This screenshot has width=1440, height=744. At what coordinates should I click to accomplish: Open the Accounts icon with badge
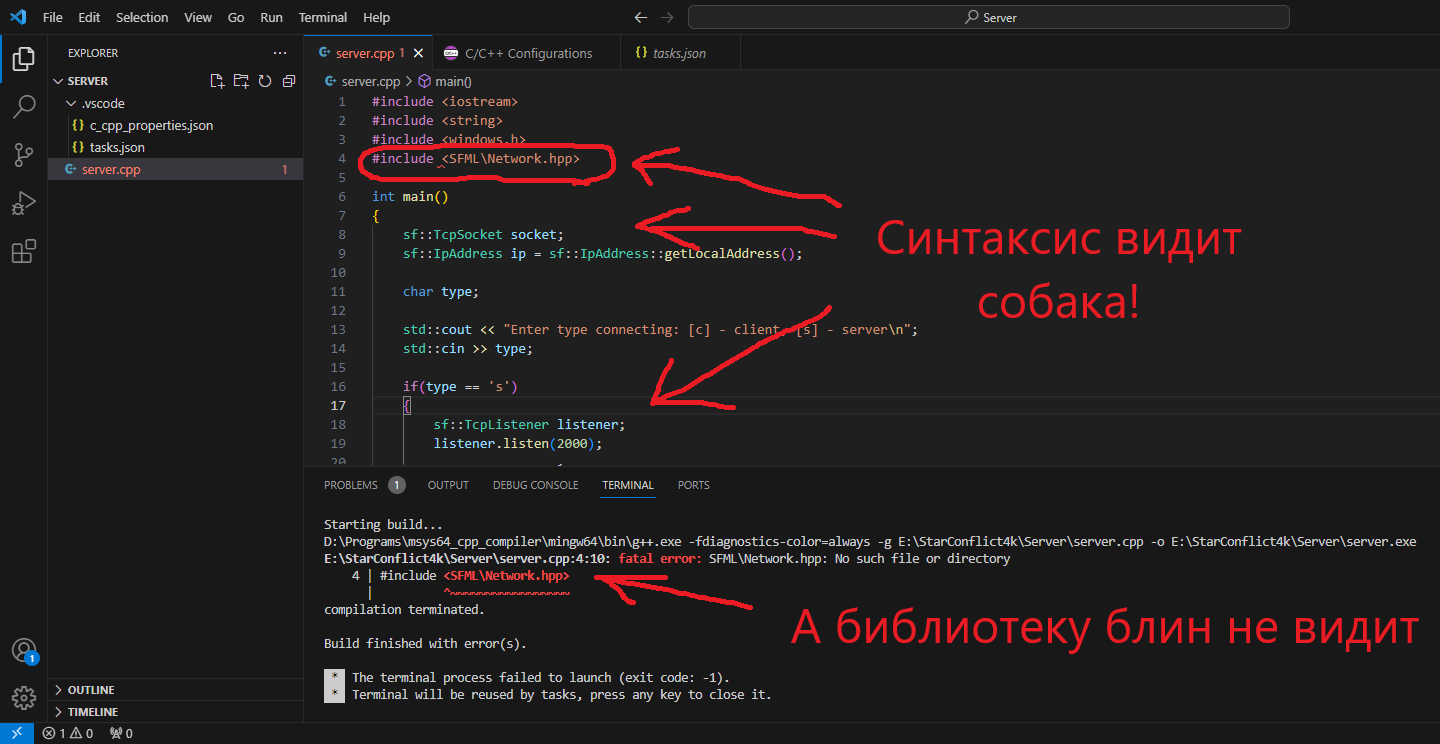click(x=23, y=650)
